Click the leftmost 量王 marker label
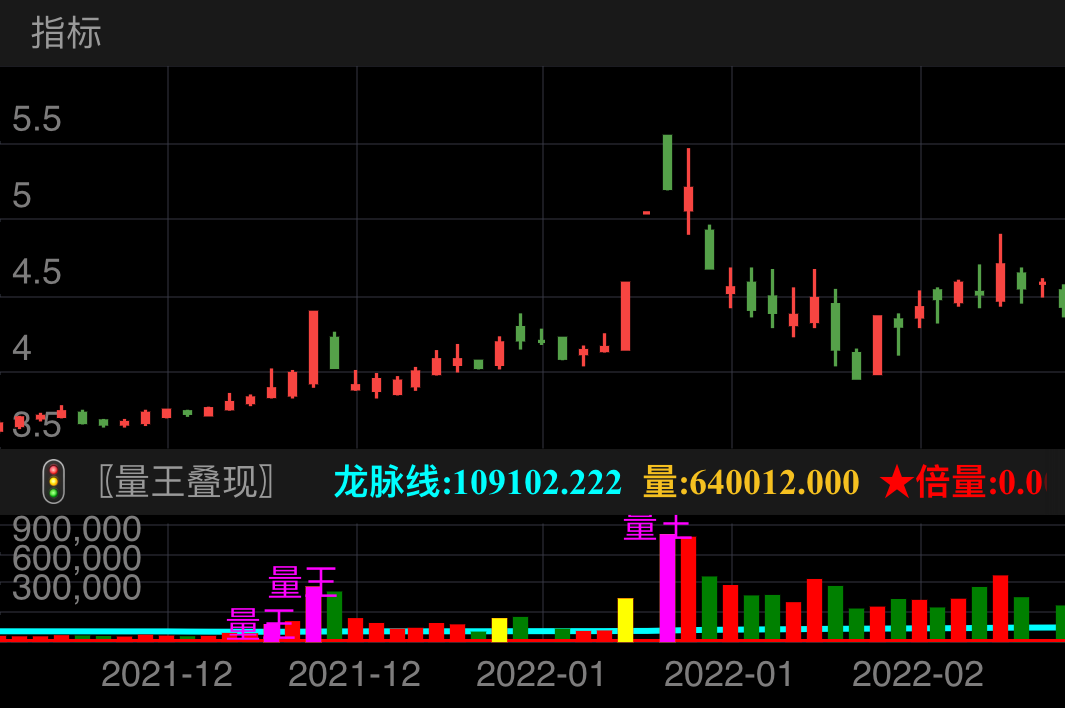Screen dimensions: 1065x708 coord(258,622)
